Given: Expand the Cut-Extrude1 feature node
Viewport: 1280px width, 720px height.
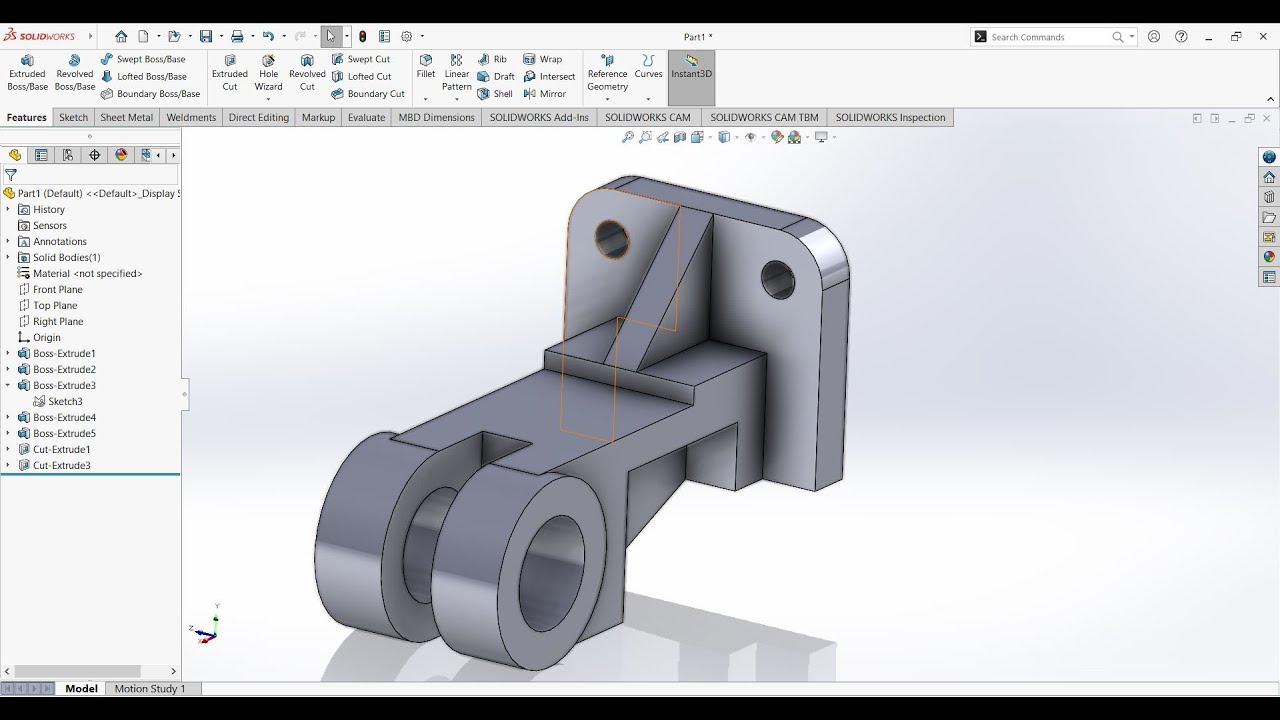Looking at the screenshot, I should click(8, 449).
